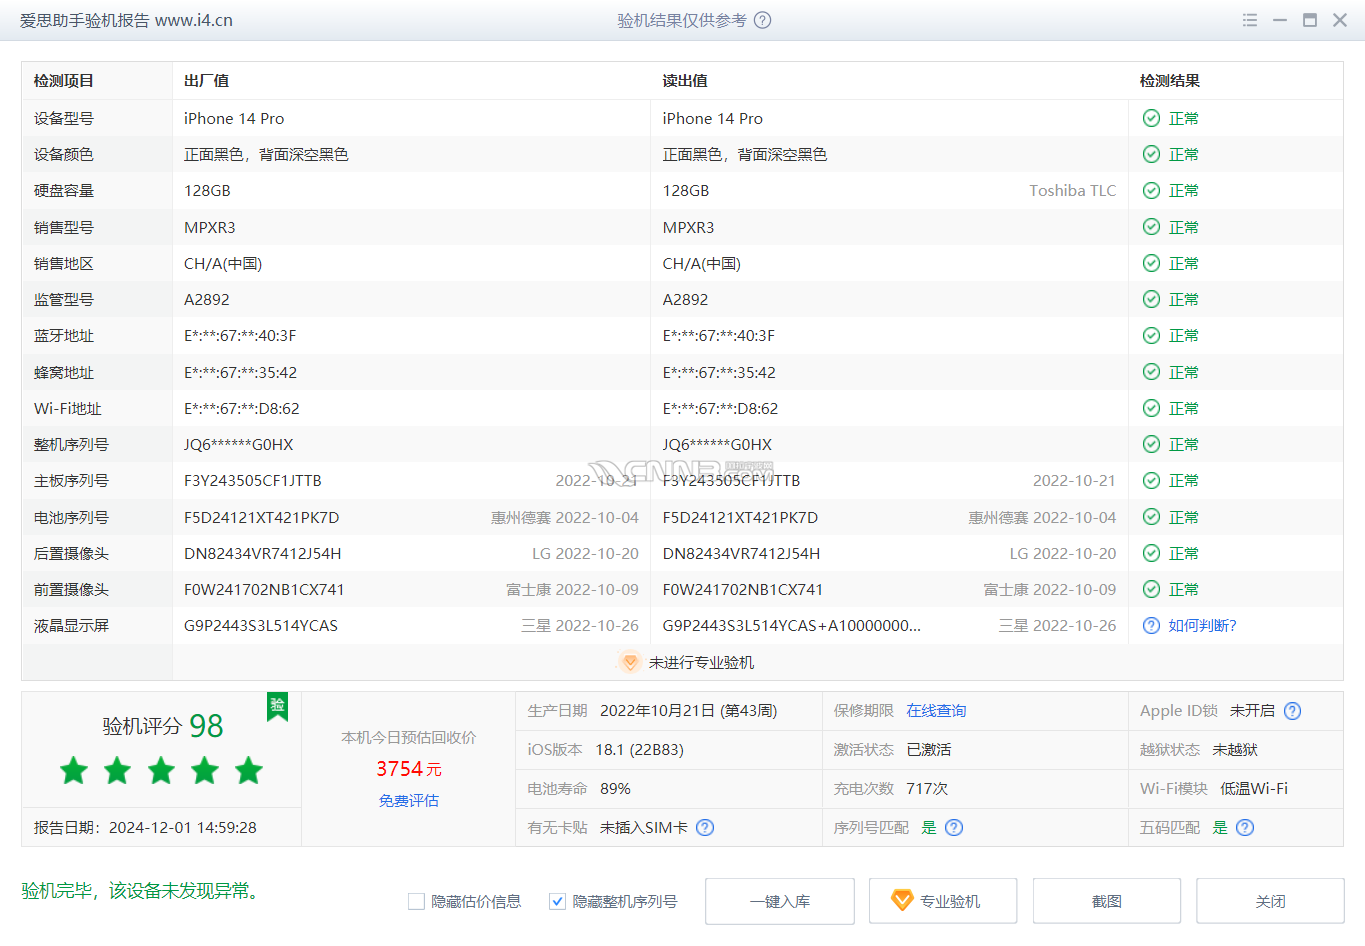The height and width of the screenshot is (946, 1365).
Task: Select the iOS version 18.1 (22B83)
Action: point(640,749)
